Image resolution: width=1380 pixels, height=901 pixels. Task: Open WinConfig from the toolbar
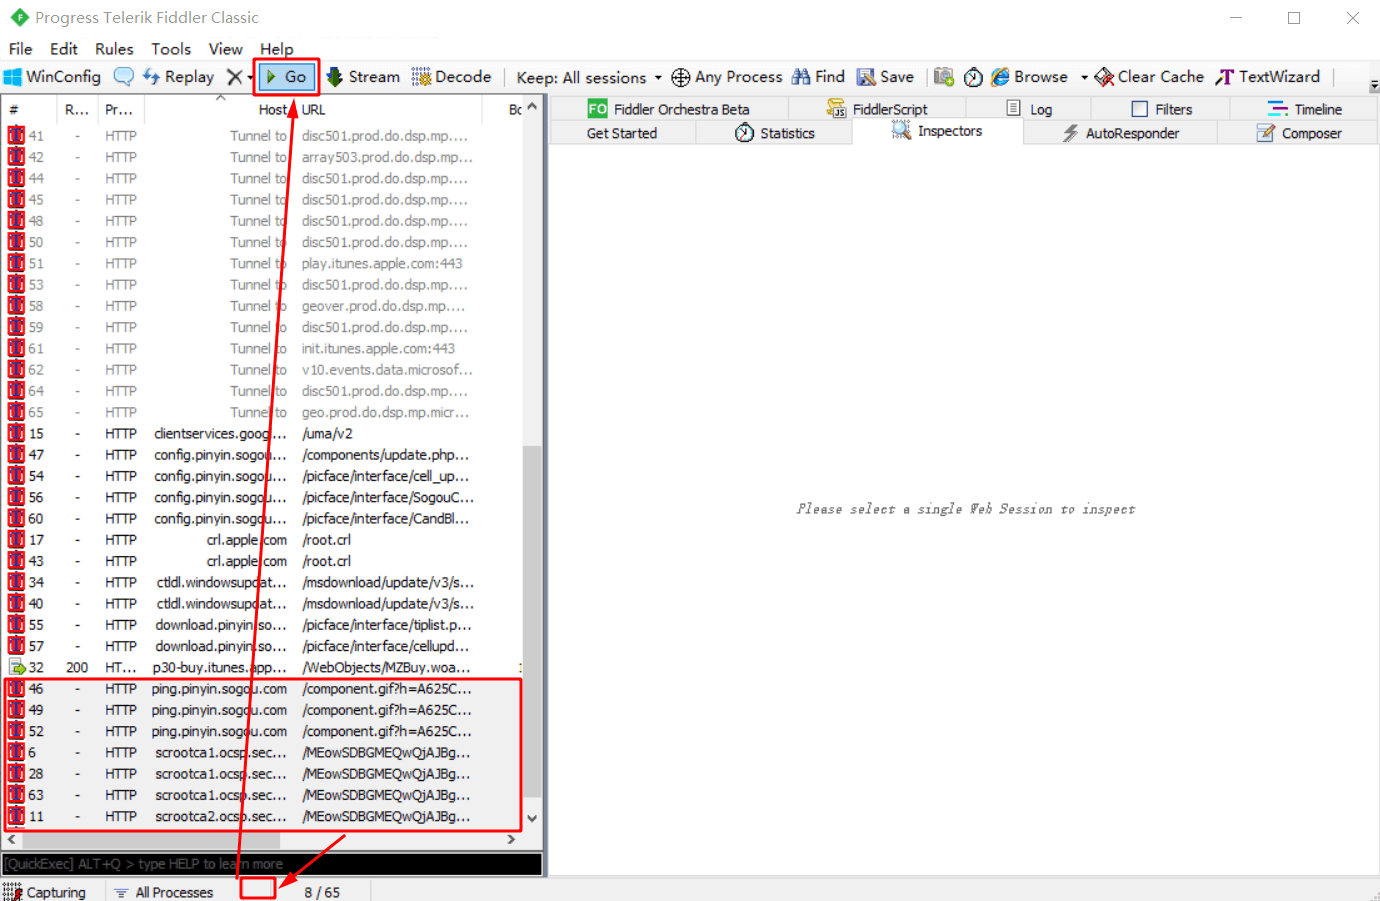click(52, 77)
